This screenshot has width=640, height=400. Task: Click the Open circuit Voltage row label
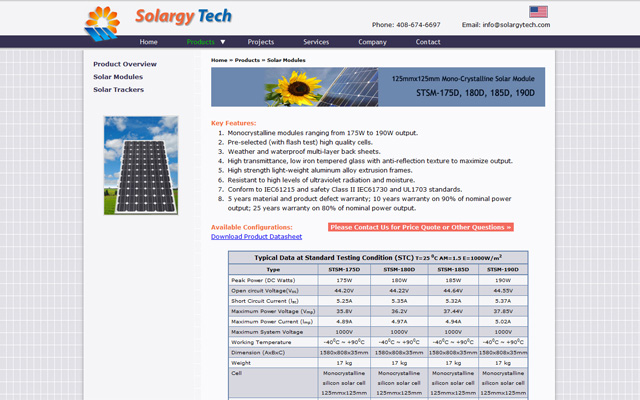(x=265, y=291)
